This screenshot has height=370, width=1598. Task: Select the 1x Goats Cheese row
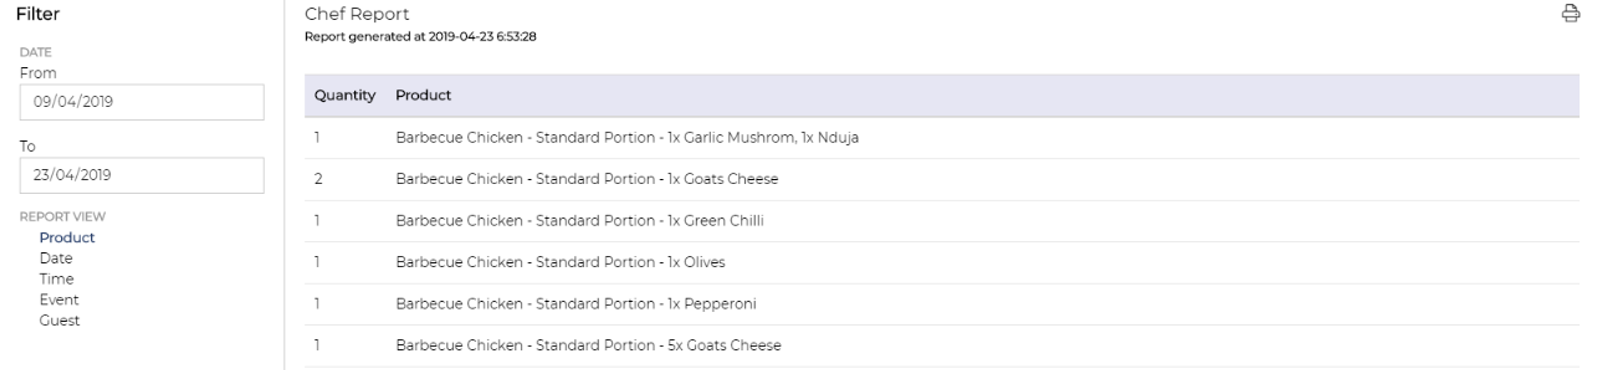[x=941, y=179]
